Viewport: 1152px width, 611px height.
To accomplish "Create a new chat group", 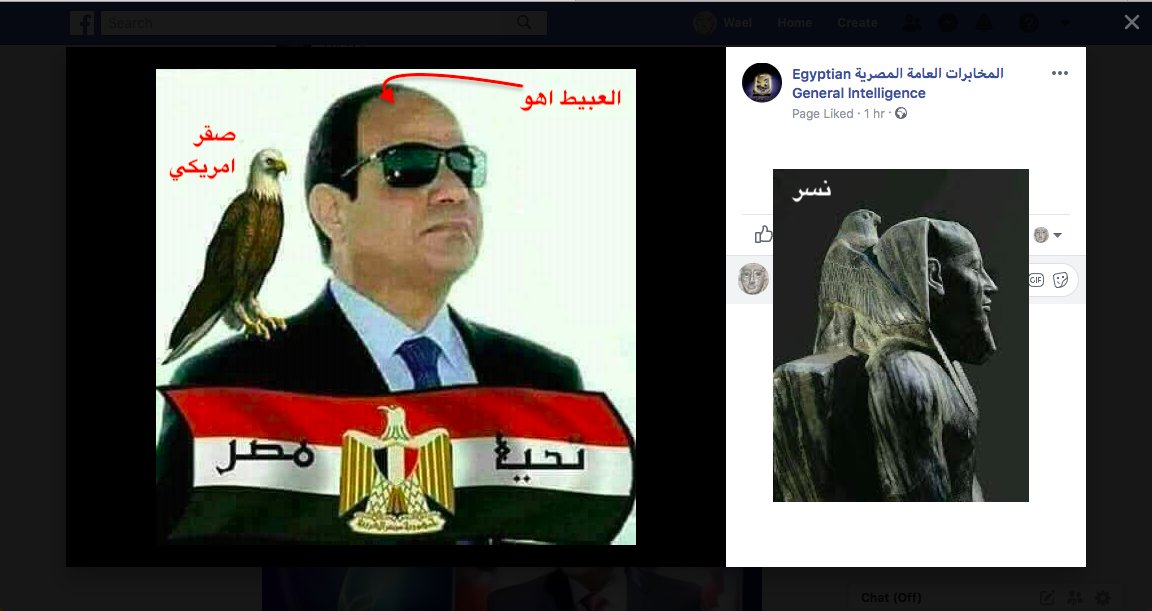I will point(1075,598).
